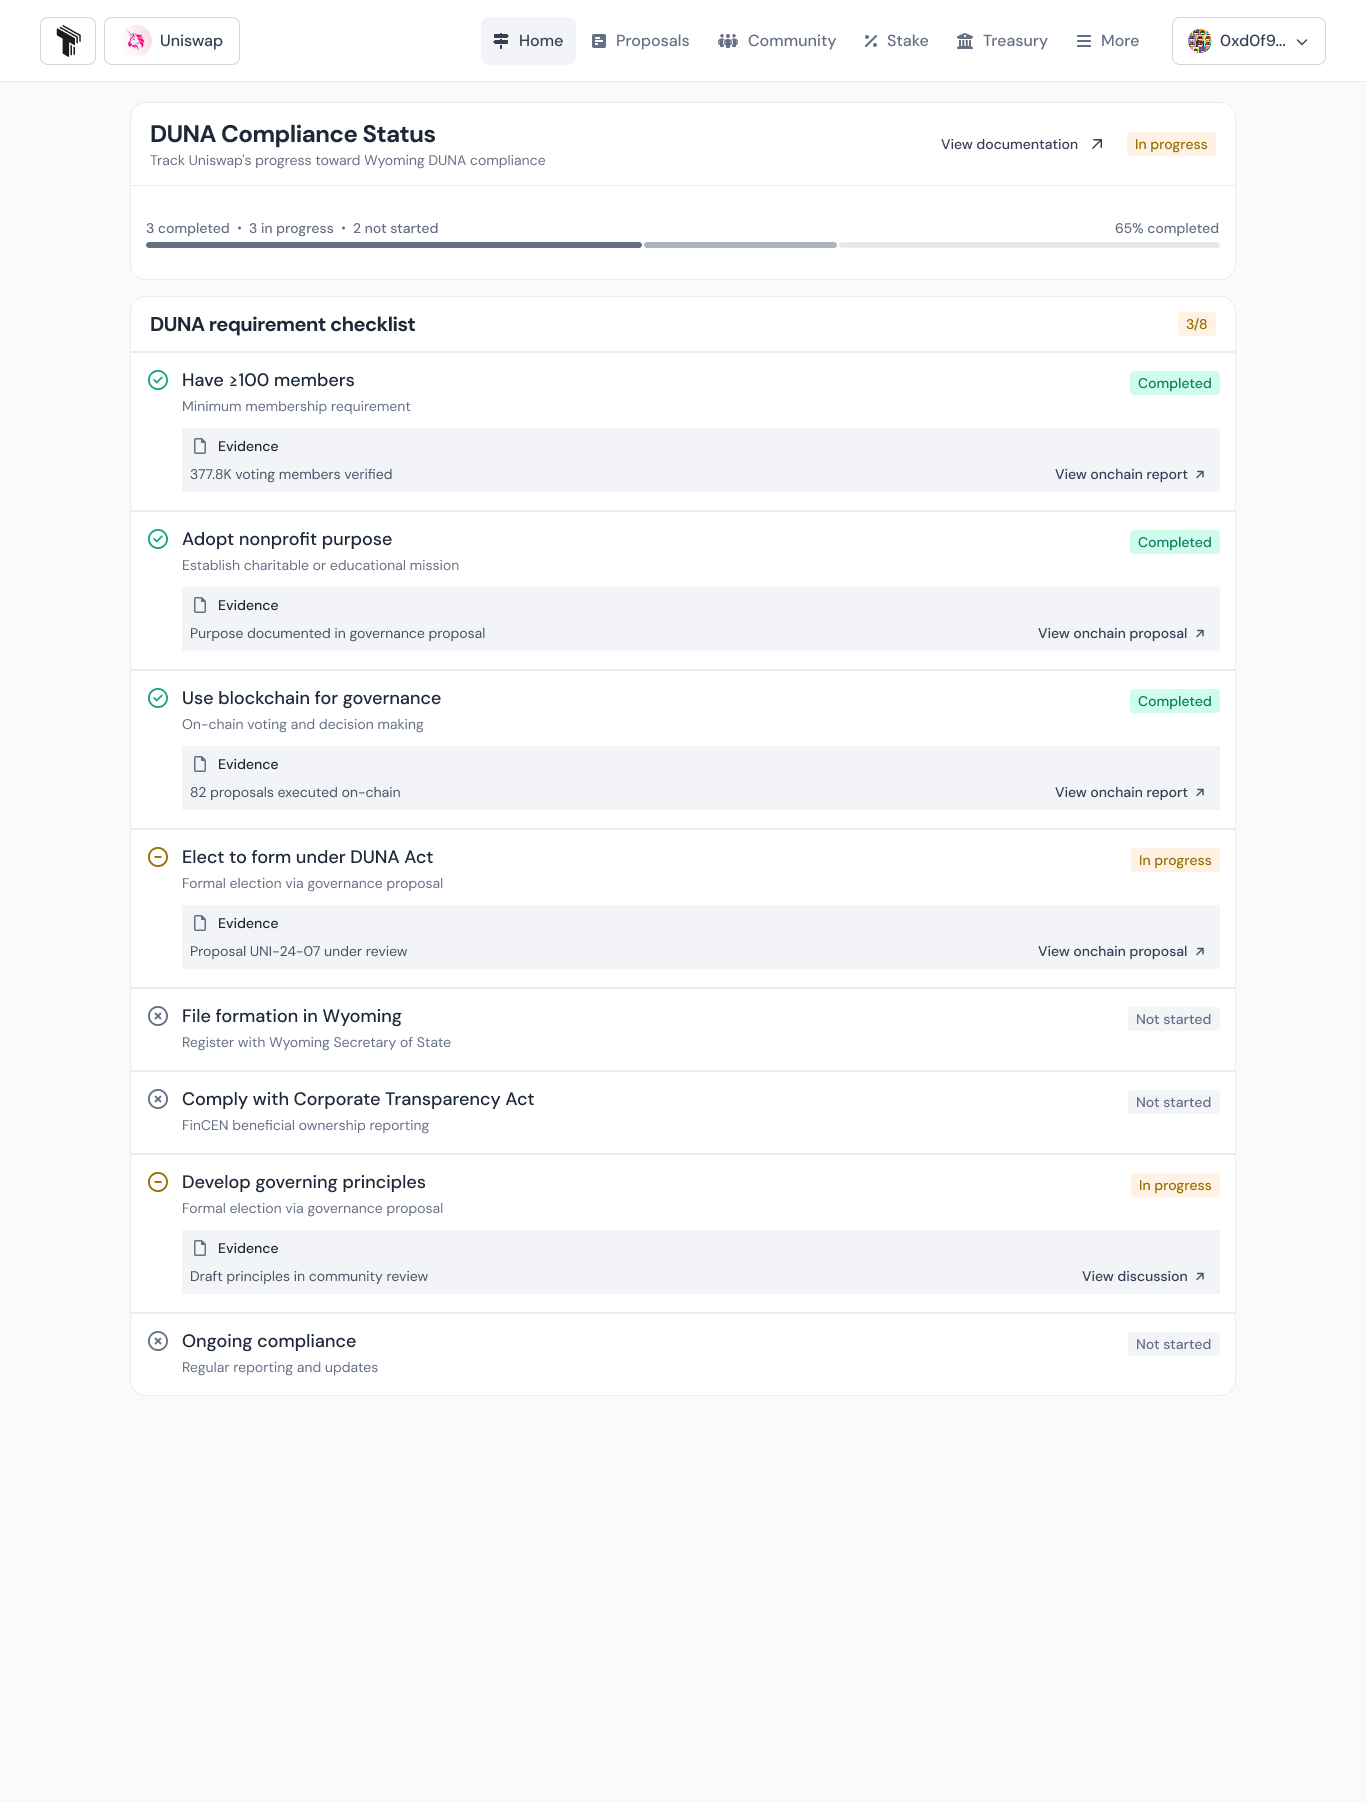View onchain proposal for nonprofit purpose

[x=1121, y=633]
